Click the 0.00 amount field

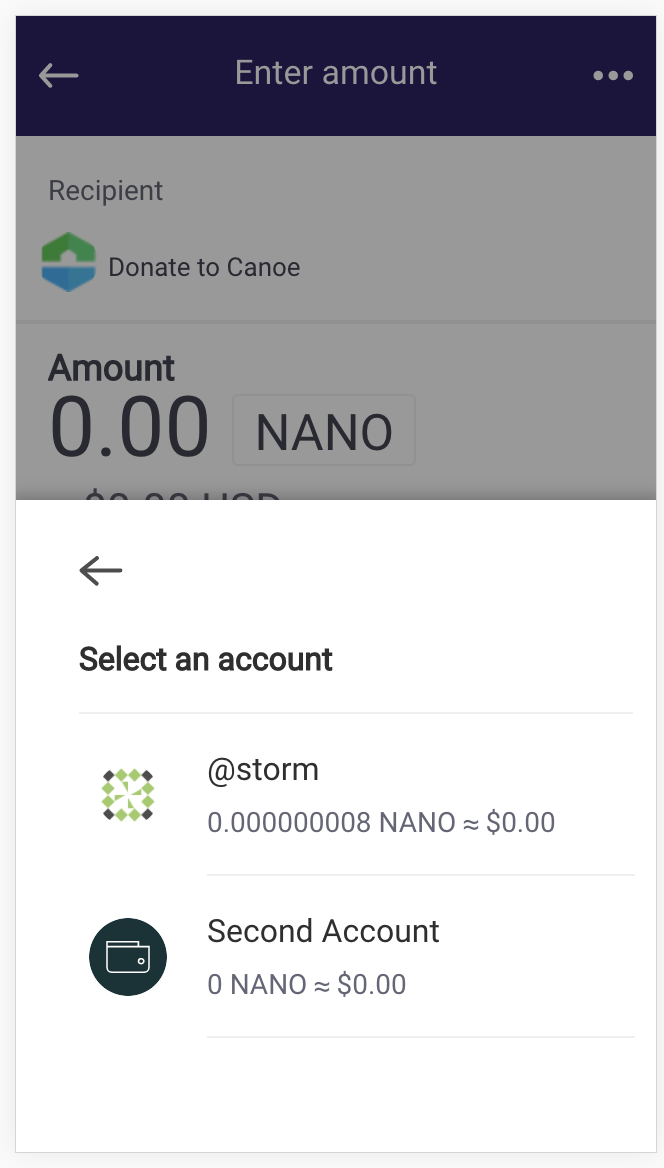129,428
